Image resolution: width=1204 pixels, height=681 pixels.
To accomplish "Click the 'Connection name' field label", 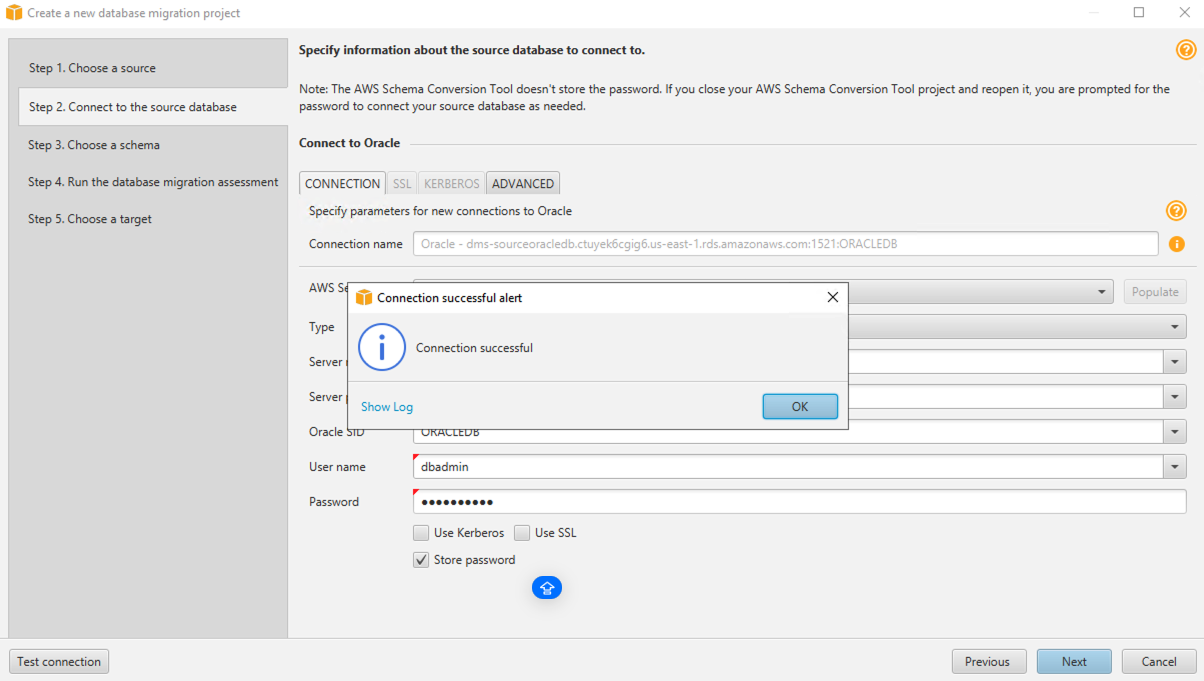I will point(356,244).
